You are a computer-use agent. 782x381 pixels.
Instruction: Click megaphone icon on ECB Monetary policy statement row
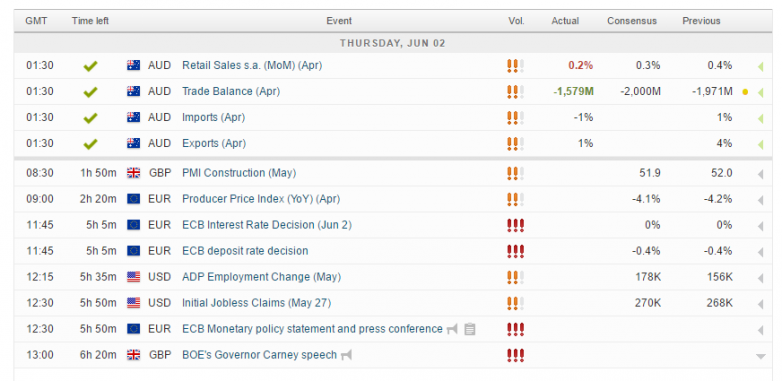pos(452,329)
